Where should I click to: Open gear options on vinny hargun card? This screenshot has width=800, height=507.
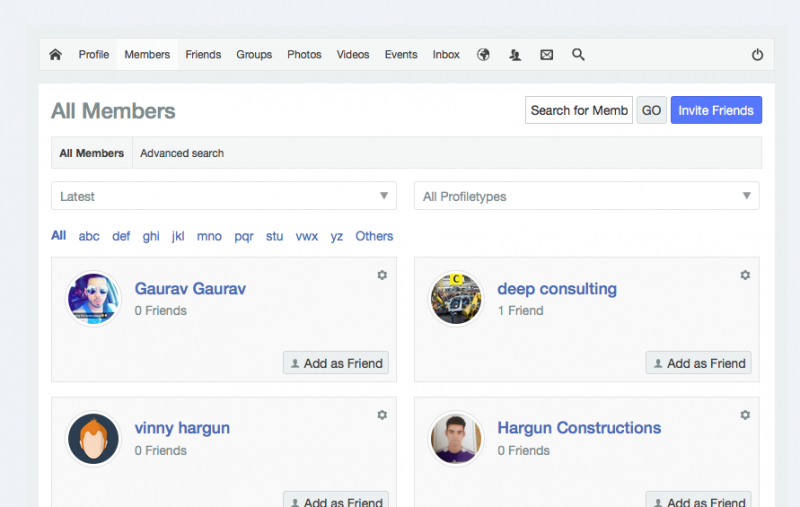point(382,415)
